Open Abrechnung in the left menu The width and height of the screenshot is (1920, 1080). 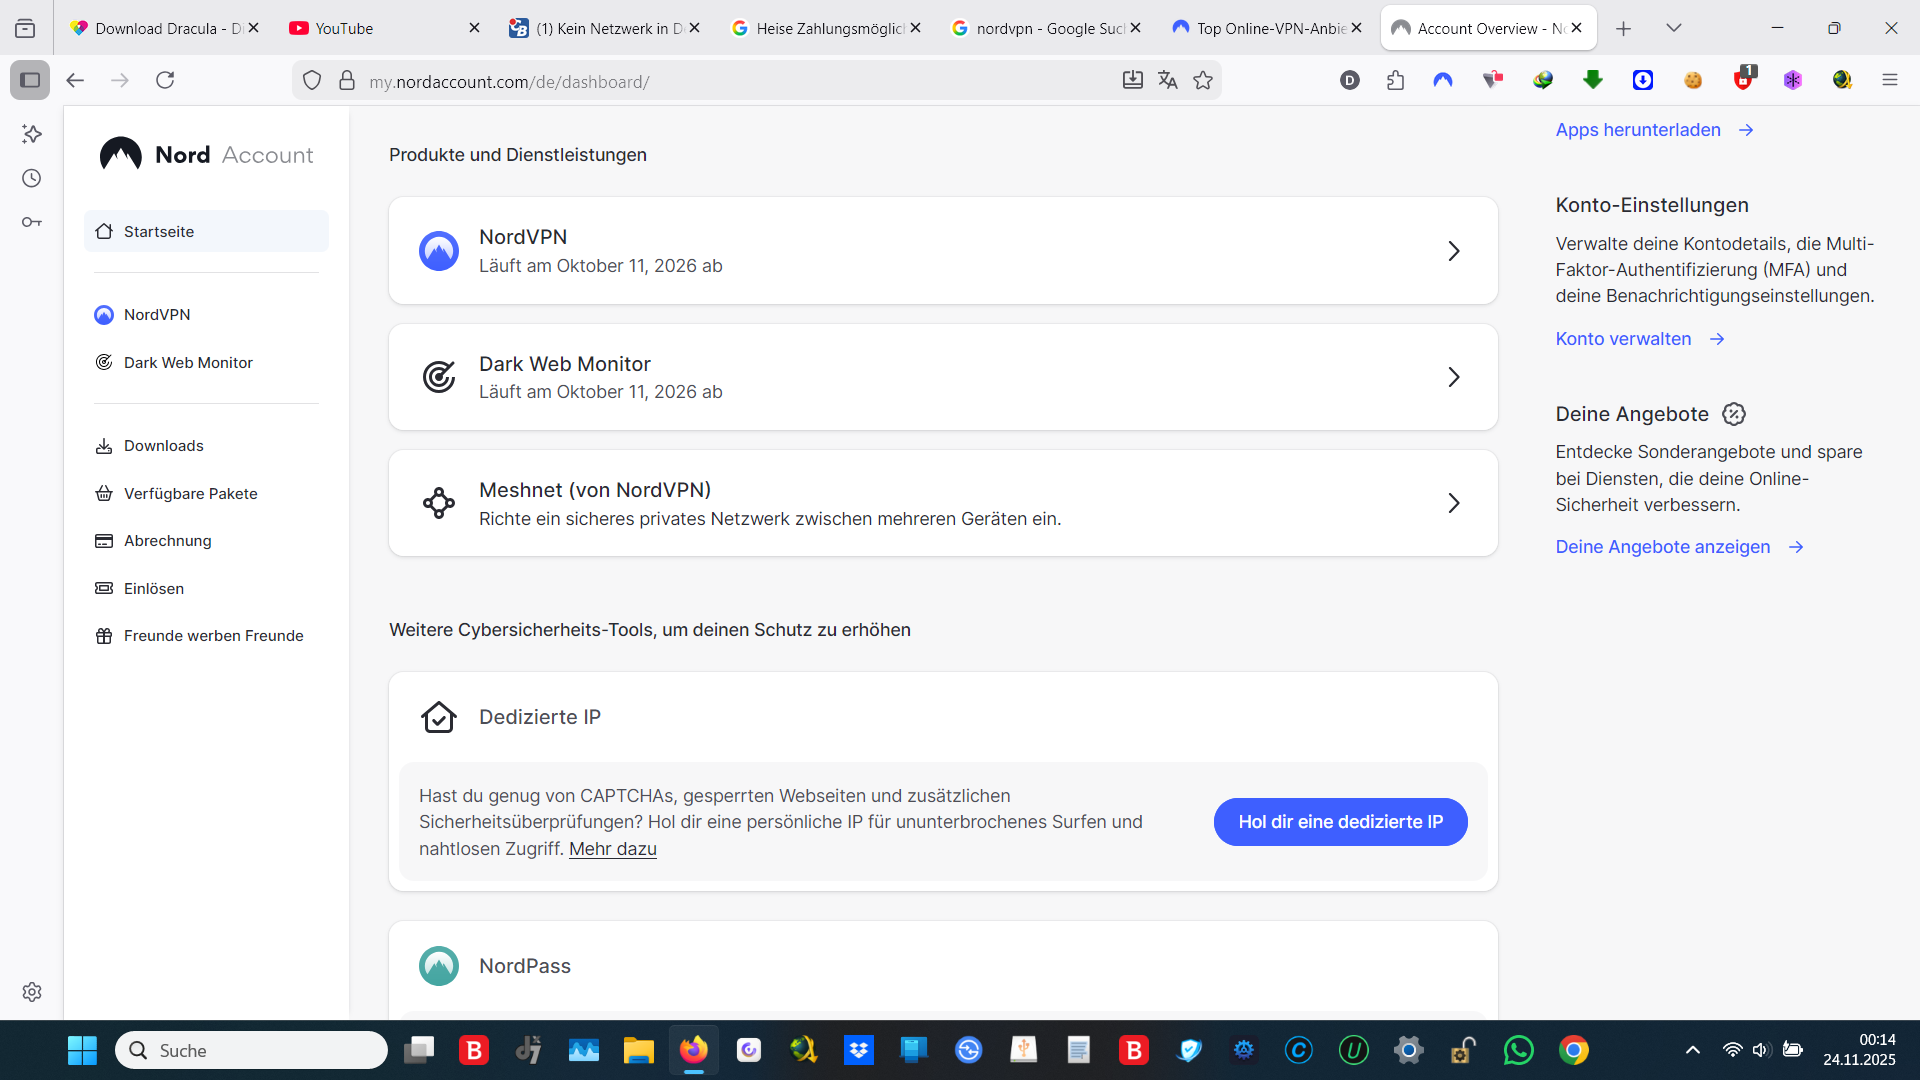click(167, 541)
